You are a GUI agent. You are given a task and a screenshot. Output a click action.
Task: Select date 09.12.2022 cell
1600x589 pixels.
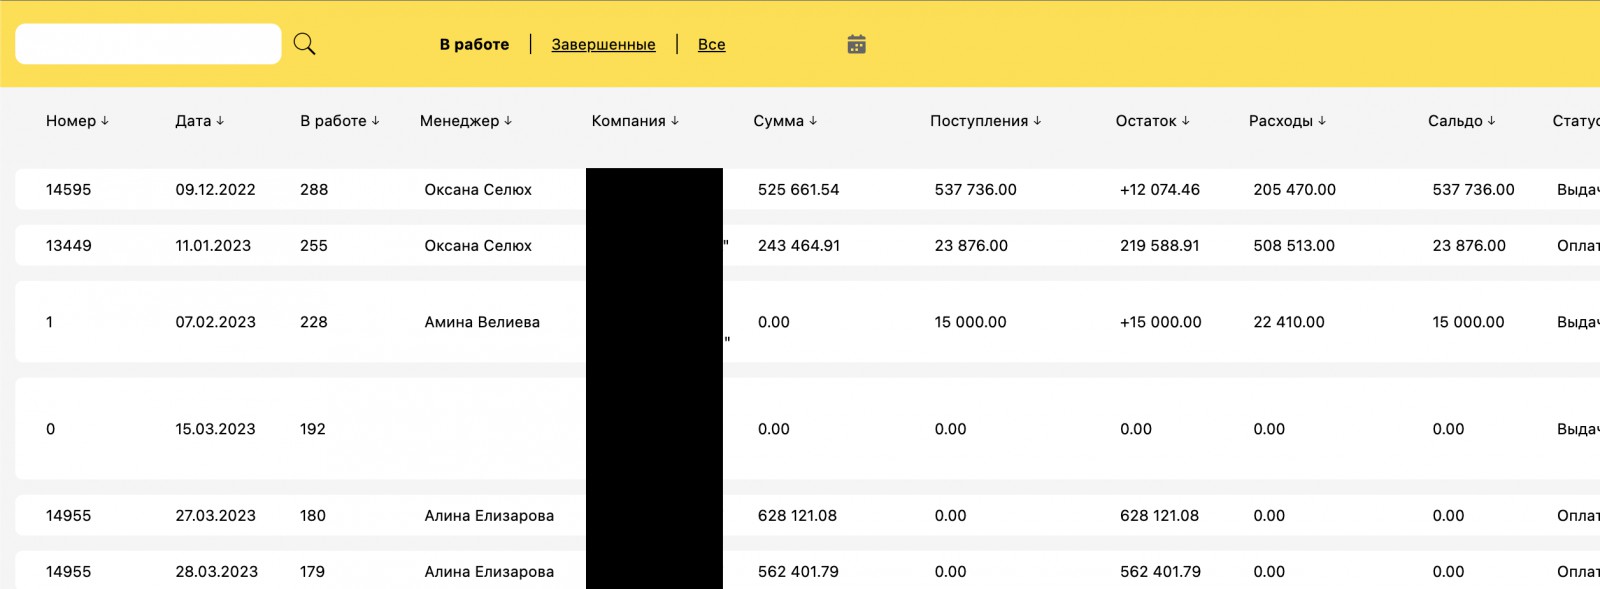click(x=216, y=189)
